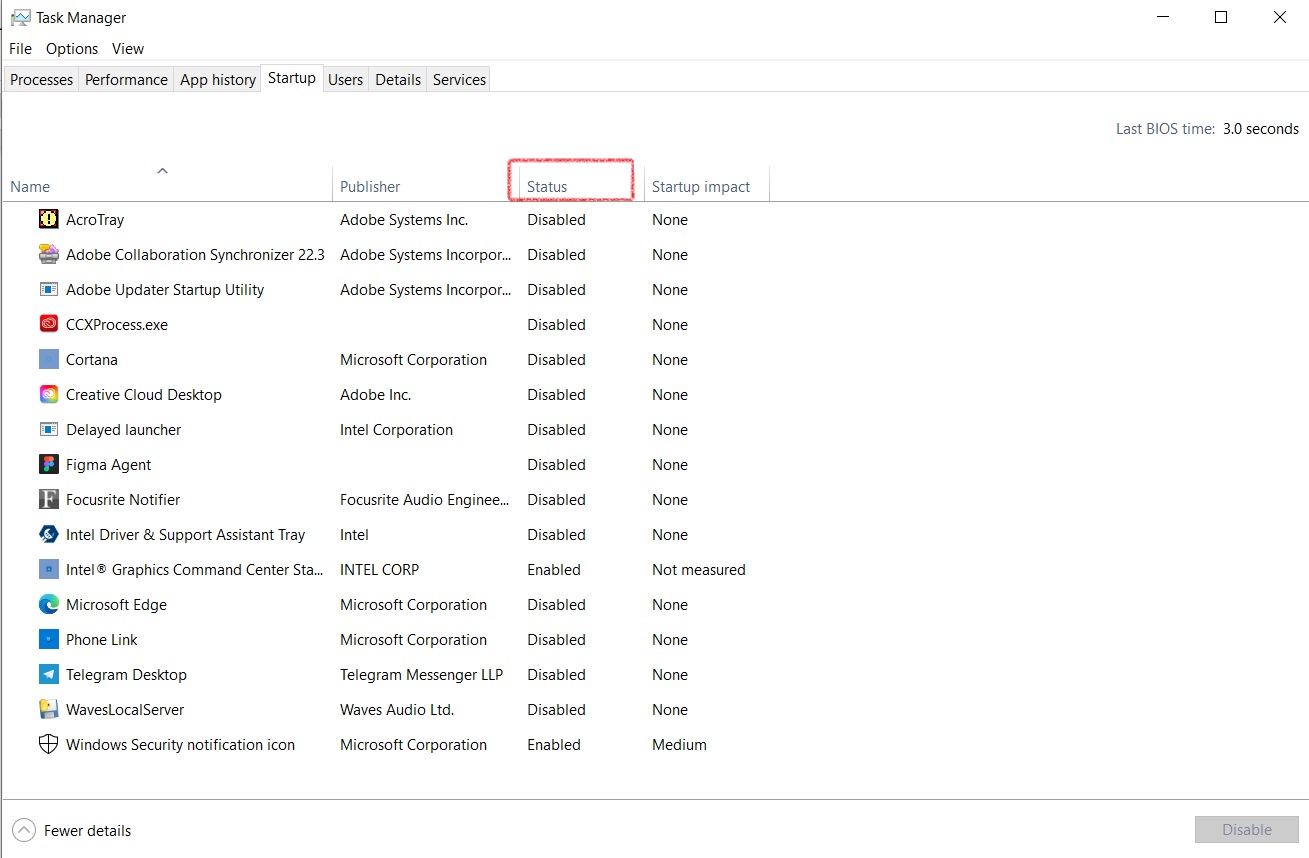Click the Microsoft Edge icon
The width and height of the screenshot is (1309, 858).
coord(48,604)
